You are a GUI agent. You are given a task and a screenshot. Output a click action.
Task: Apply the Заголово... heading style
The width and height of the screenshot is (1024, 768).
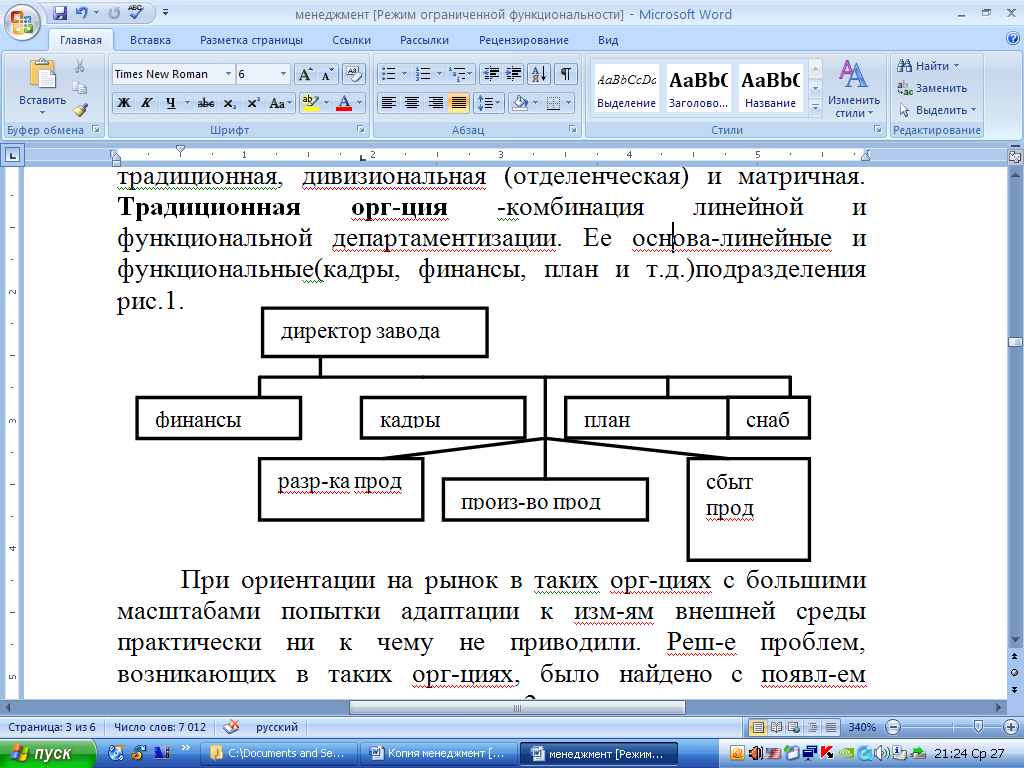click(698, 89)
